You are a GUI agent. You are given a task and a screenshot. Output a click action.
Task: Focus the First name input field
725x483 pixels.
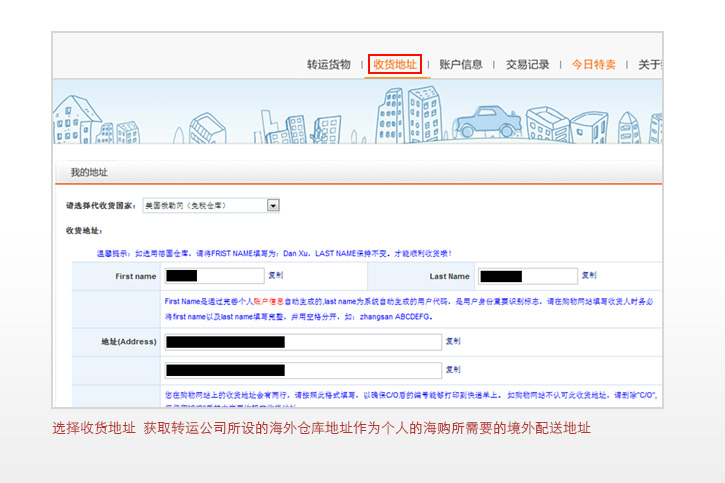[x=211, y=275]
